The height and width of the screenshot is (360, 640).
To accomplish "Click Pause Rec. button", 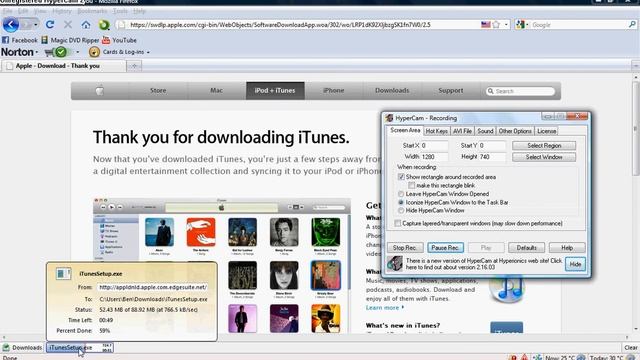I will coord(445,248).
